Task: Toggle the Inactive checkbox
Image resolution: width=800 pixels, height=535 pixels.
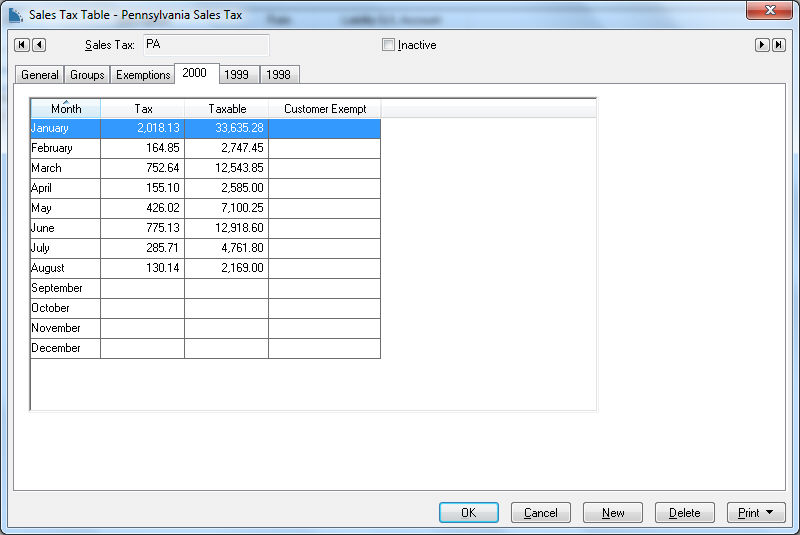Action: 389,45
